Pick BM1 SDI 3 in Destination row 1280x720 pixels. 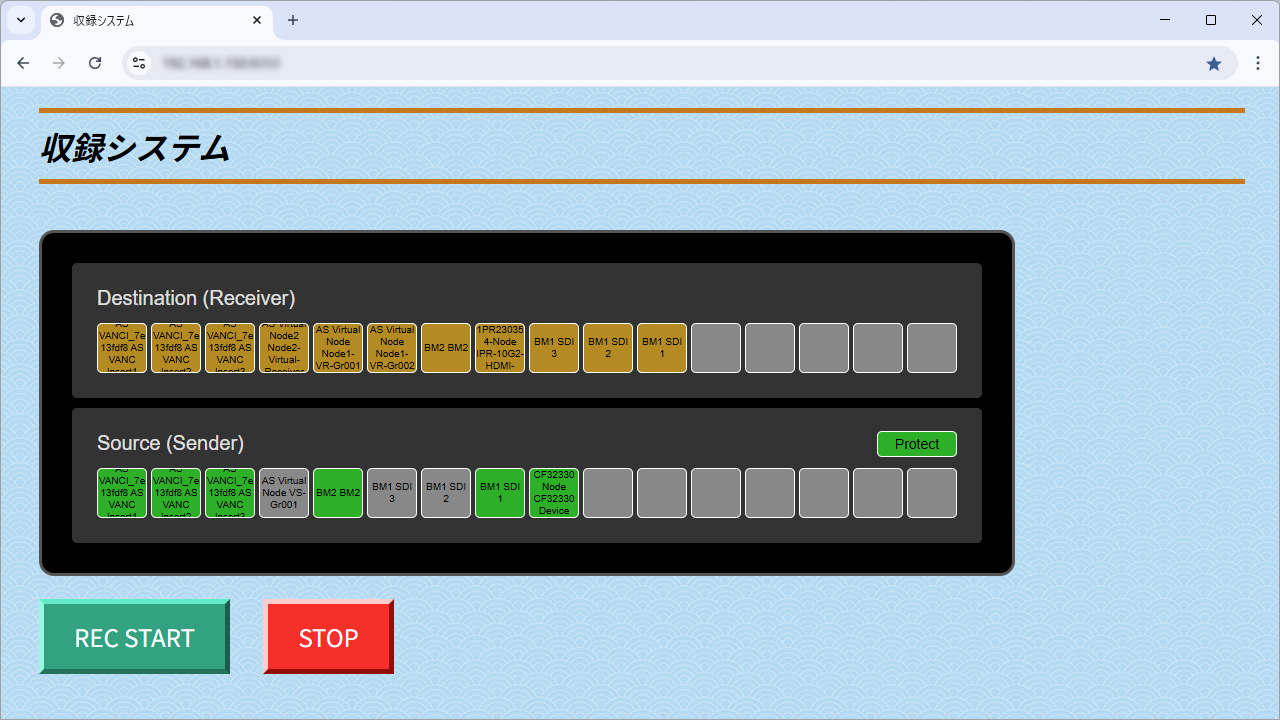554,348
